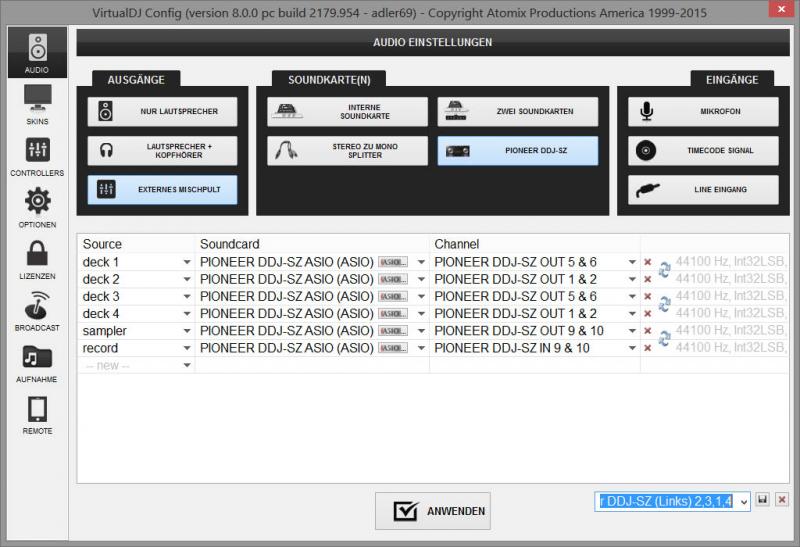The image size is (800, 547).
Task: Expand the record source dropdown
Action: (x=187, y=348)
